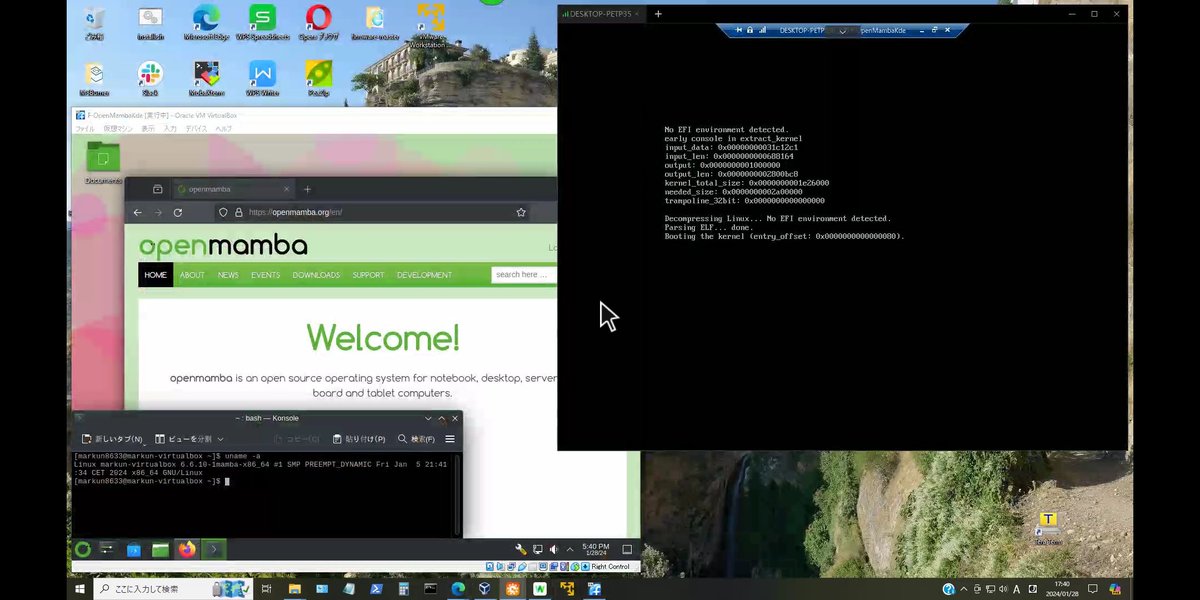This screenshot has height=600, width=1200.
Task: Open Konsole's hamburger menu
Action: (x=450, y=439)
